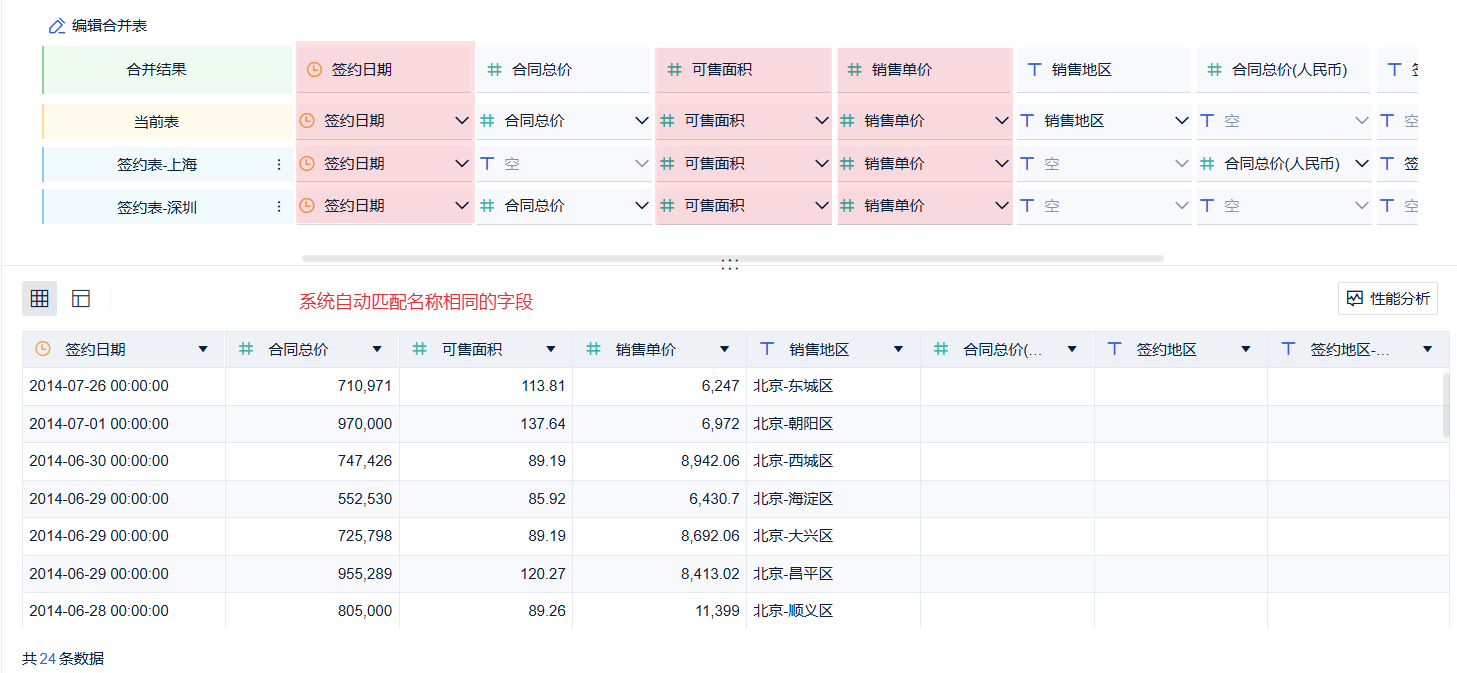Viewport: 1457px width, 673px height.
Task: Click hash icon in preview 销售单价 column header
Action: [x=594, y=349]
